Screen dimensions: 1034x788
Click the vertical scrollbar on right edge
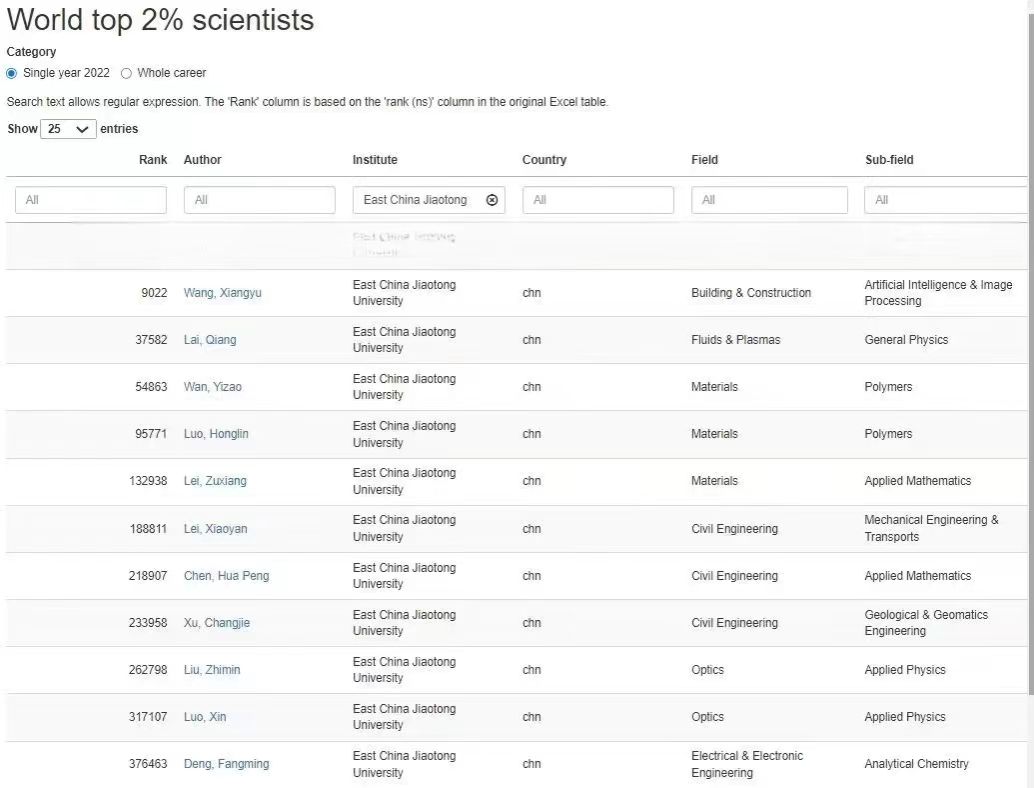point(1030,400)
